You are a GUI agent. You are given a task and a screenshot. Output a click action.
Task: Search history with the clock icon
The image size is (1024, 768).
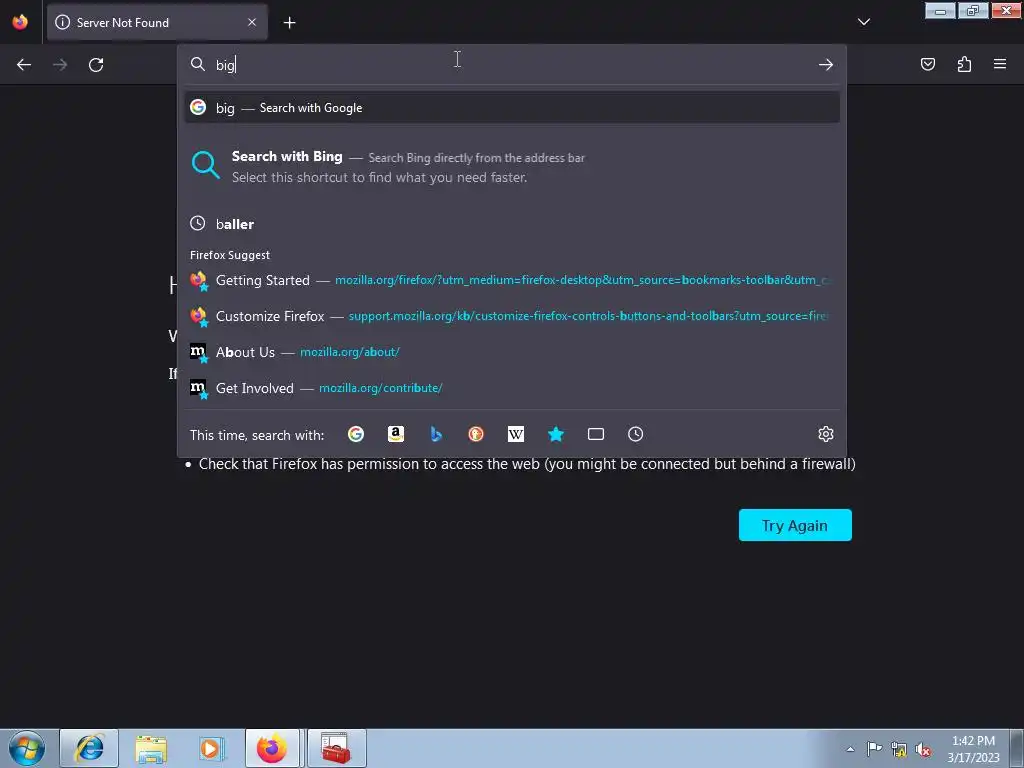pyautogui.click(x=635, y=434)
